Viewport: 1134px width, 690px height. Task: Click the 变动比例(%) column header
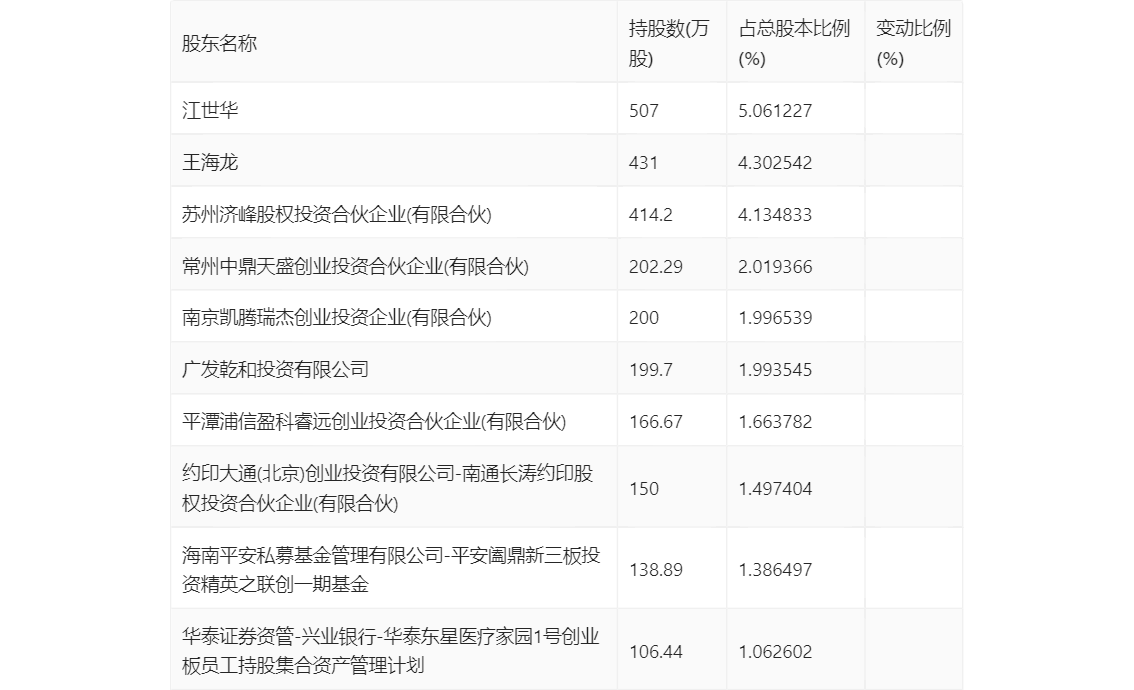pos(913,43)
